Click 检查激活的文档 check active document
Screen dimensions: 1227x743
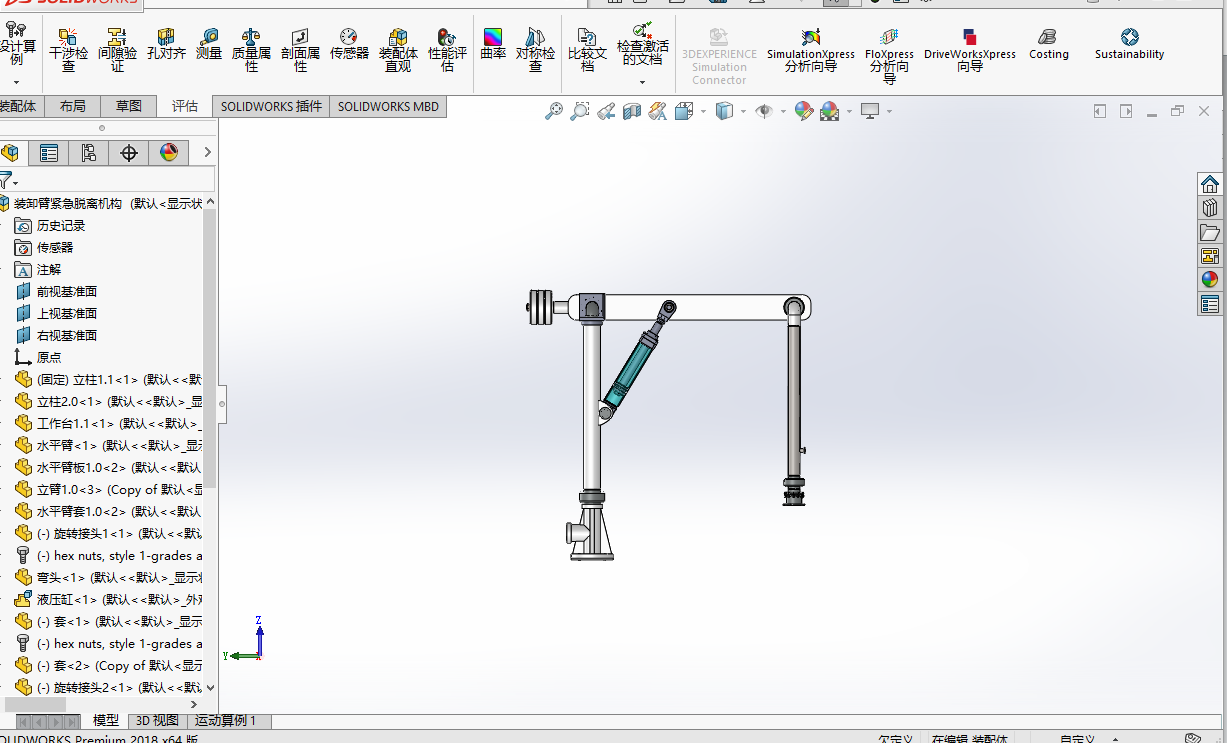coord(642,44)
